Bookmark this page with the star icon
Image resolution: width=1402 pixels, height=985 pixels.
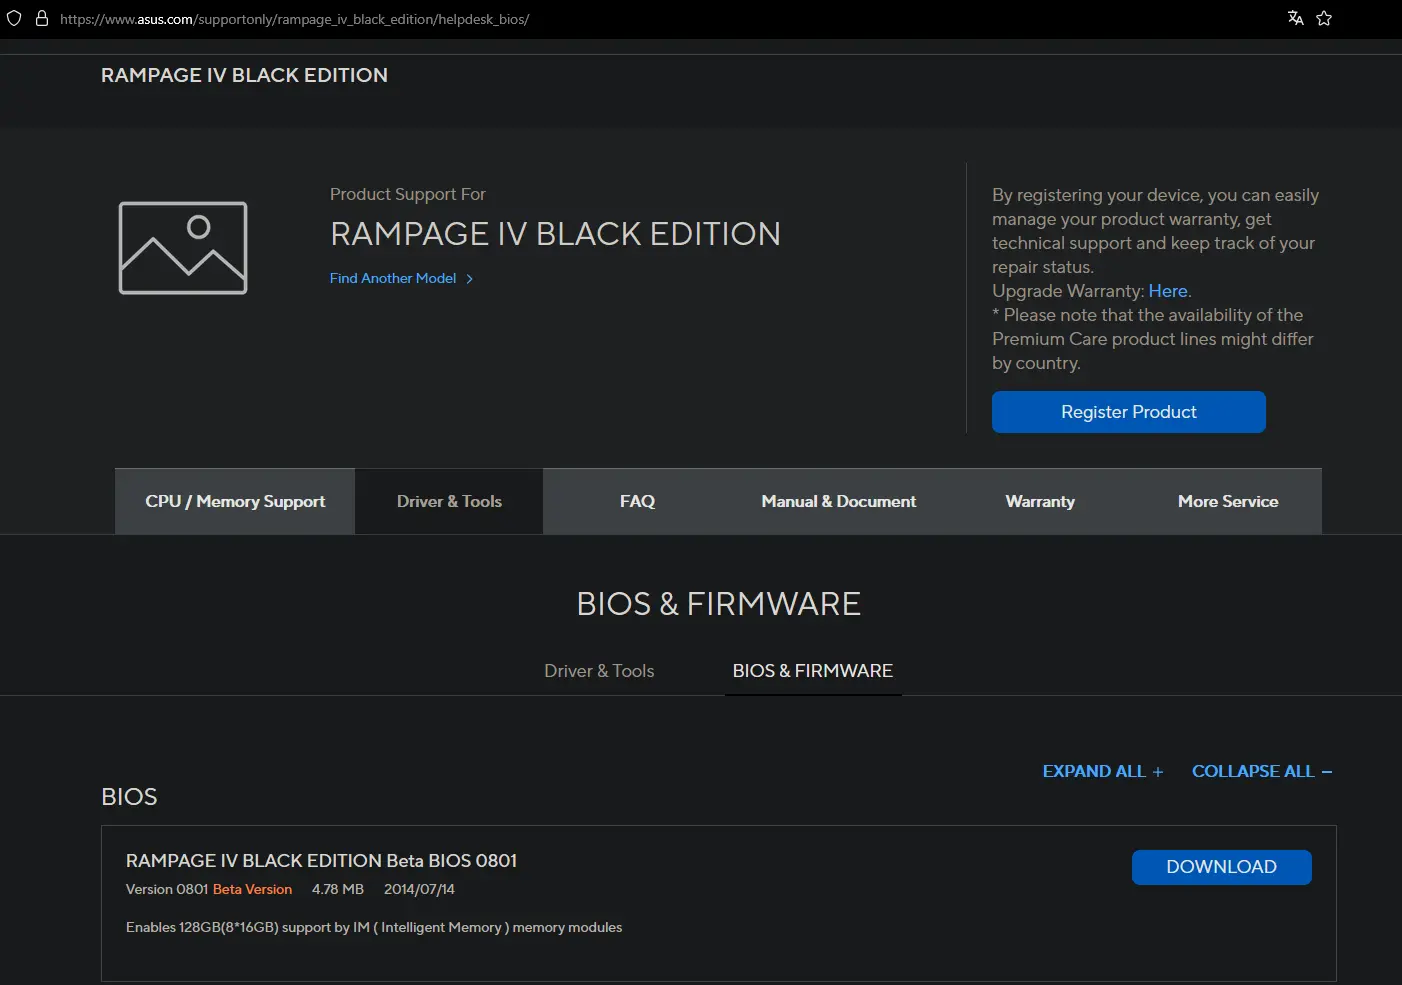1324,18
